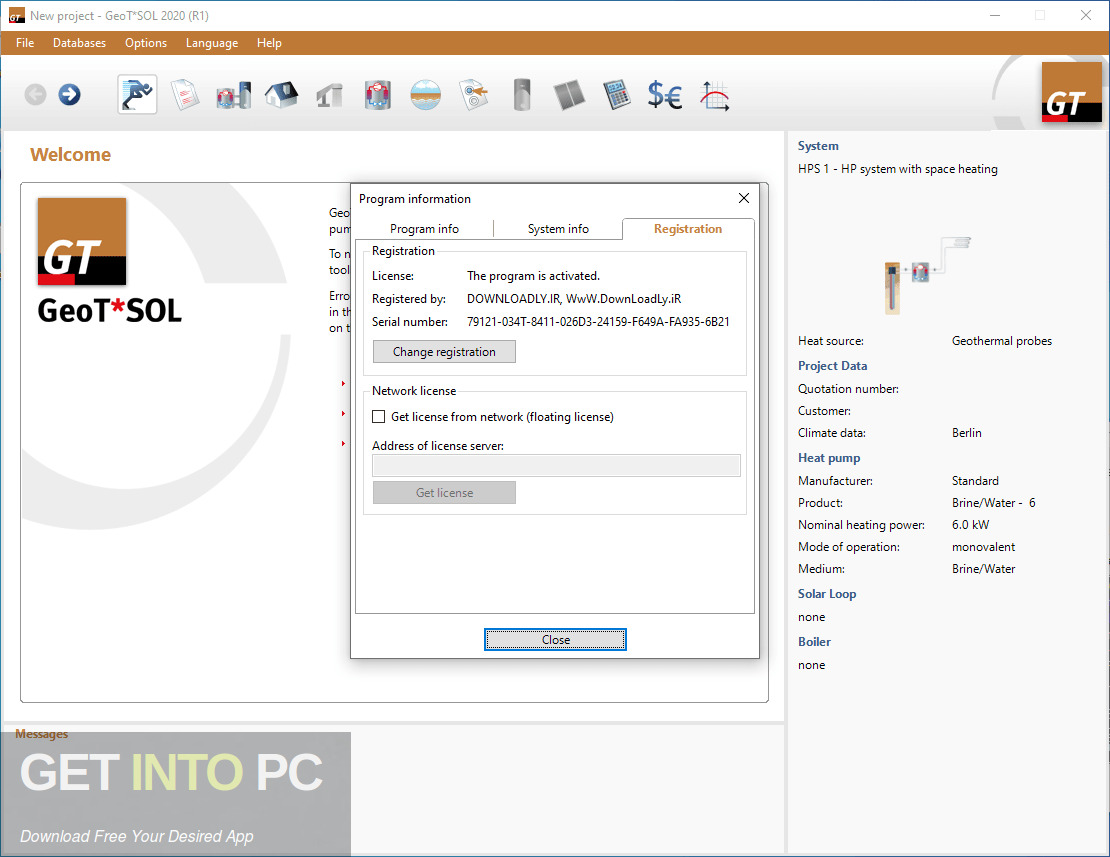
Task: Open the Language menu
Action: (x=212, y=43)
